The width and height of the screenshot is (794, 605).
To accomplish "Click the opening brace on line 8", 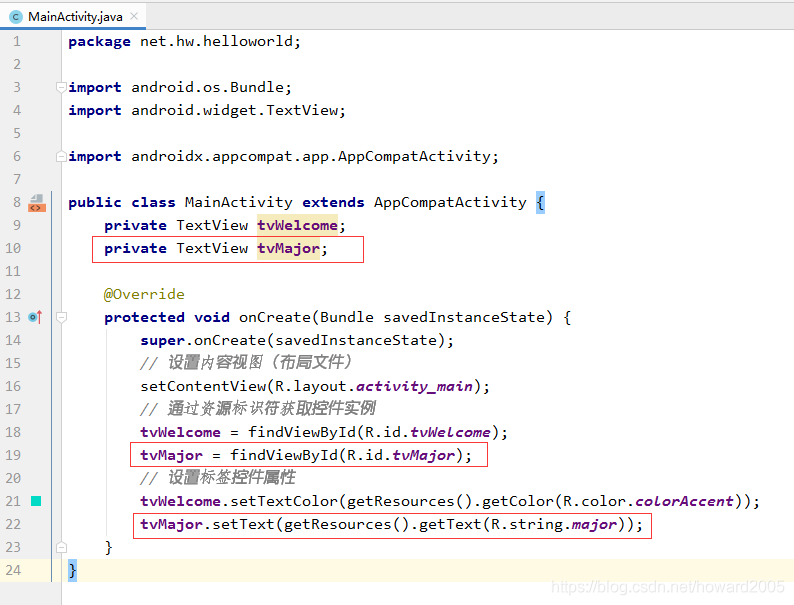I will pos(540,203).
